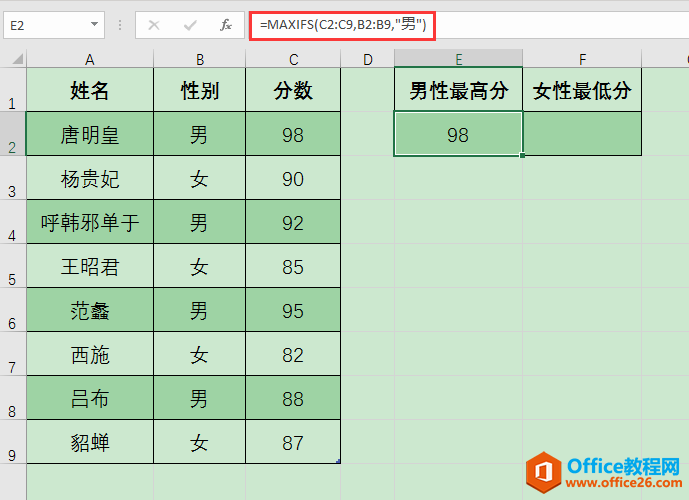This screenshot has width=689, height=500.
Task: Click result cell E2 showing 98
Action: tap(458, 134)
